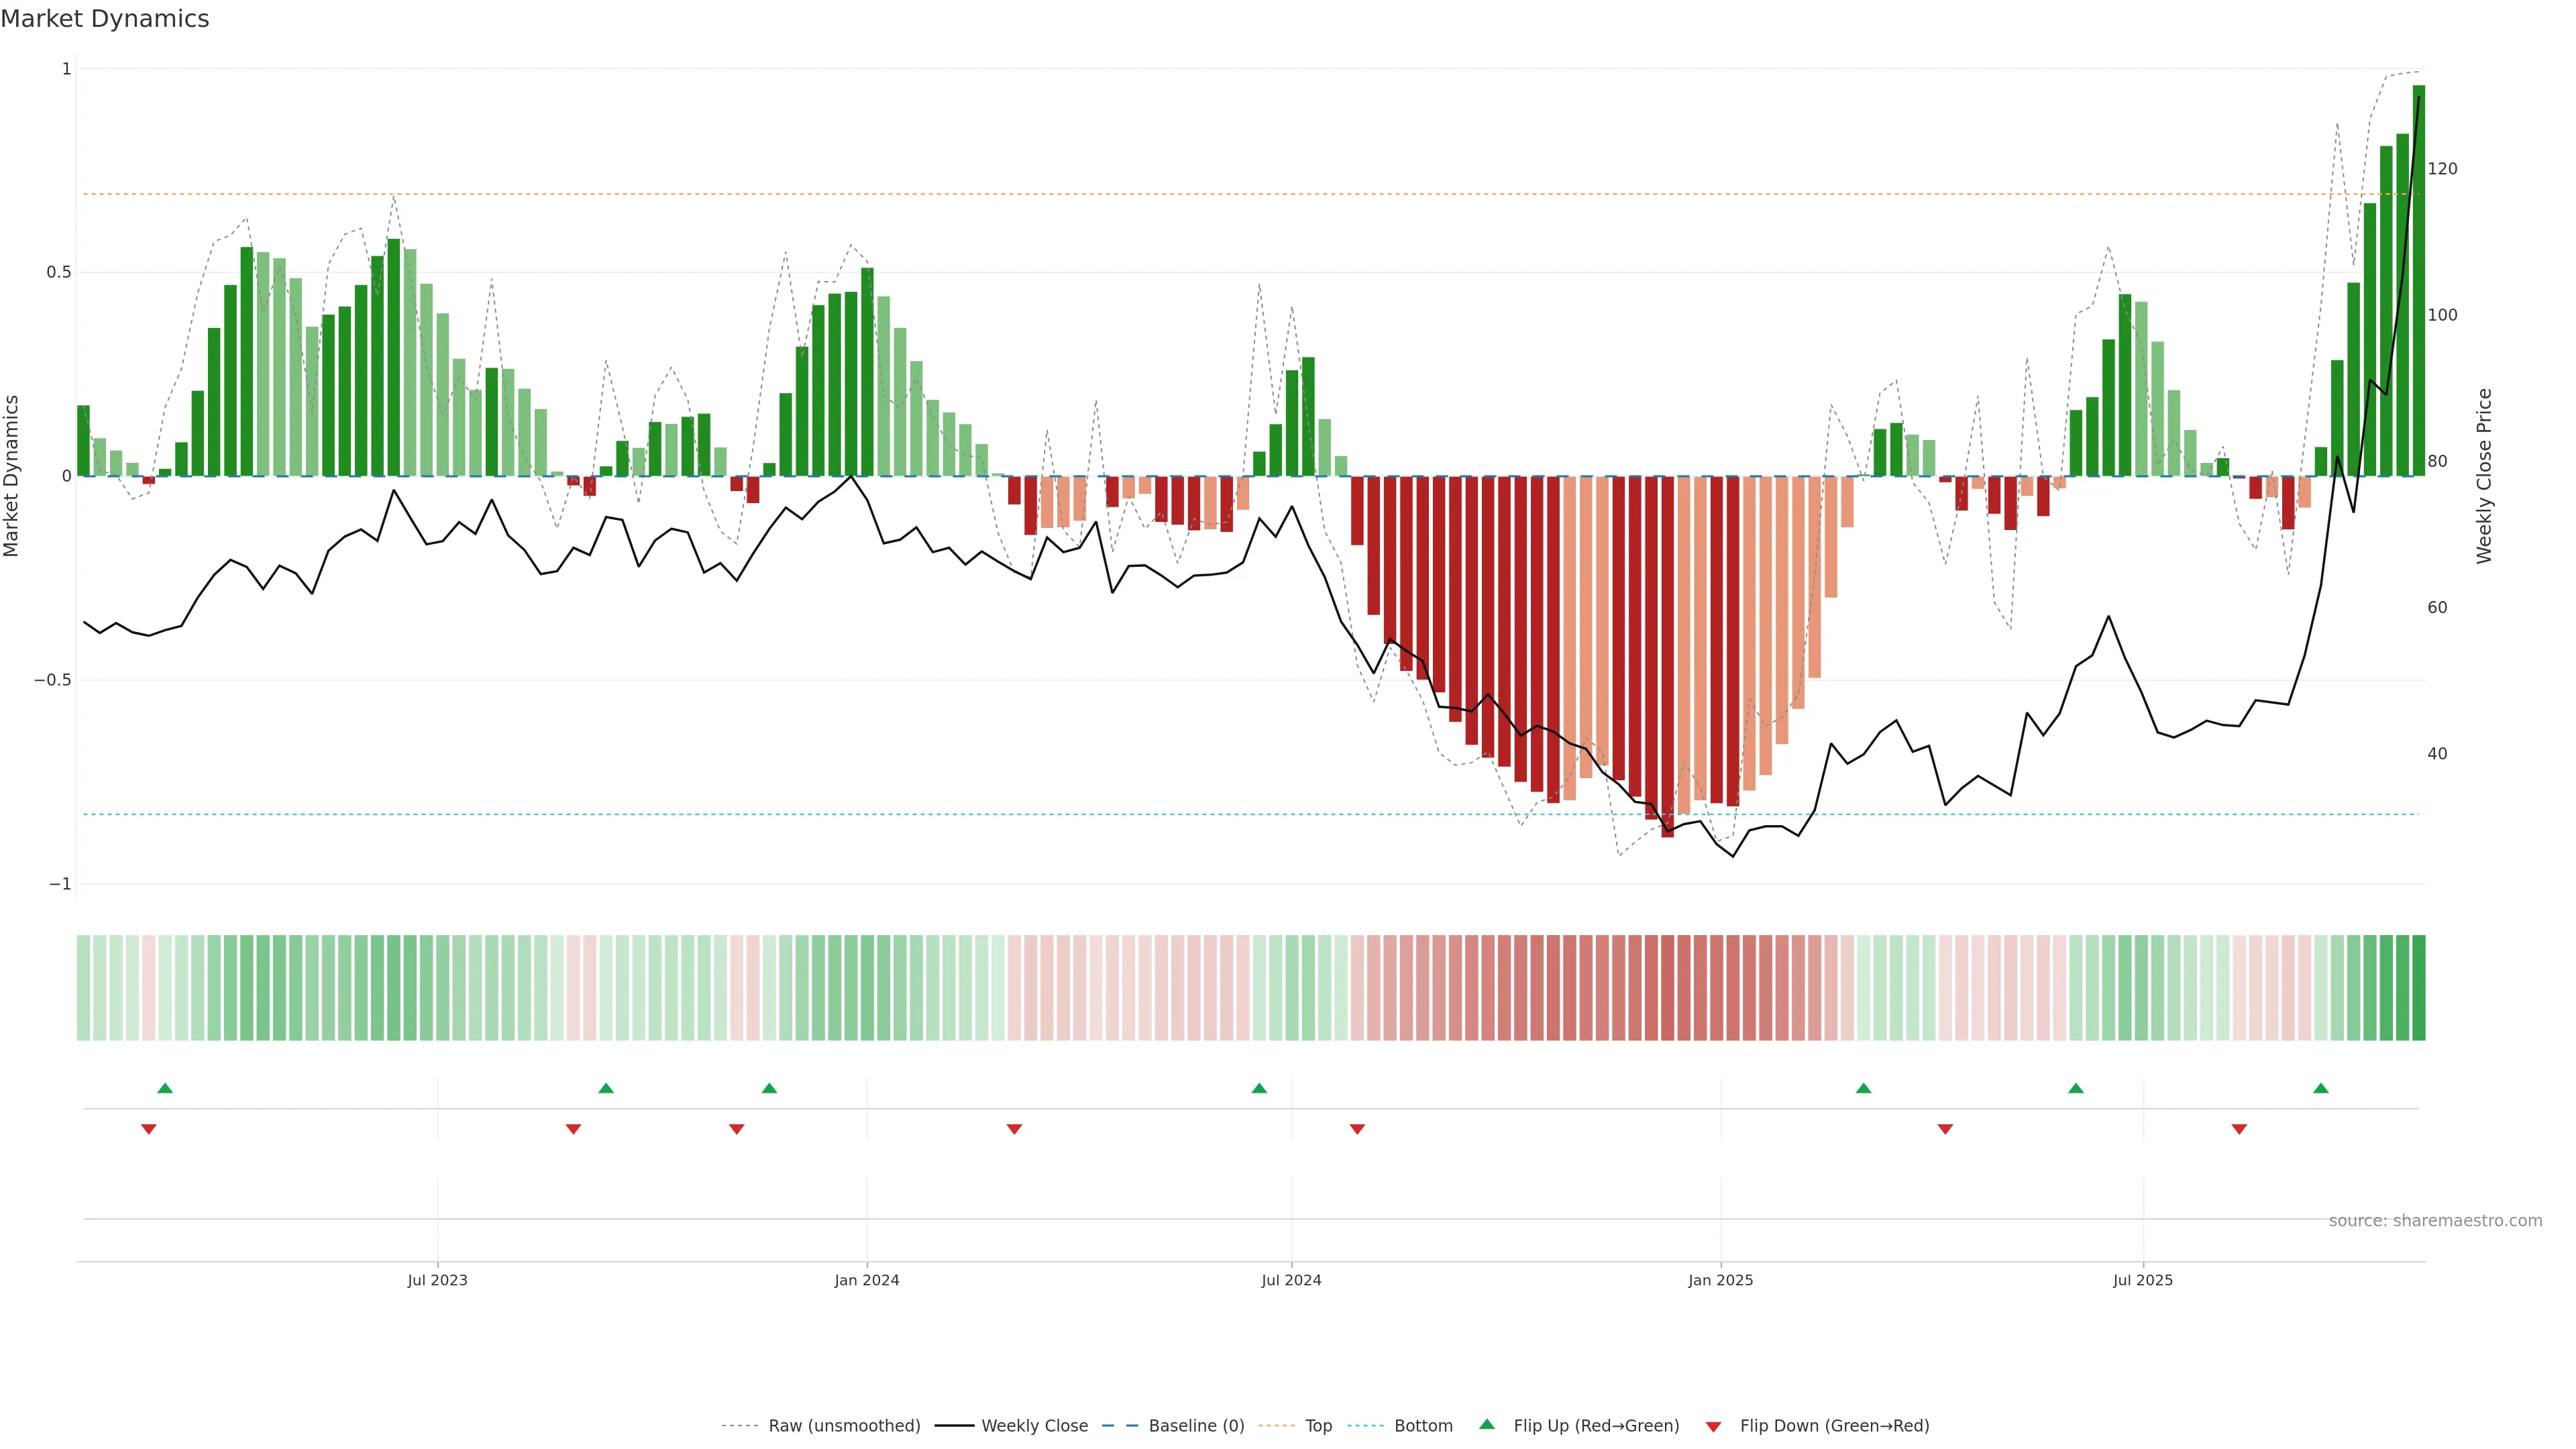
Task: Click the Weekly Close Price axis title
Action: tap(2484, 476)
